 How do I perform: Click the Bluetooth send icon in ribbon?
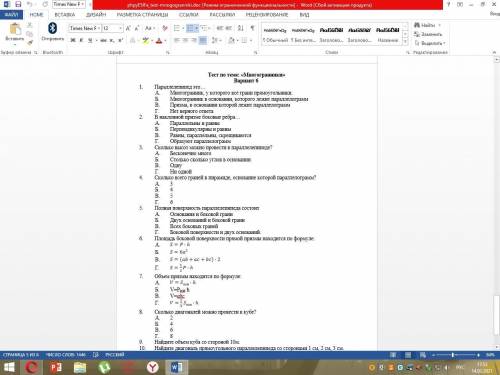pos(52,29)
